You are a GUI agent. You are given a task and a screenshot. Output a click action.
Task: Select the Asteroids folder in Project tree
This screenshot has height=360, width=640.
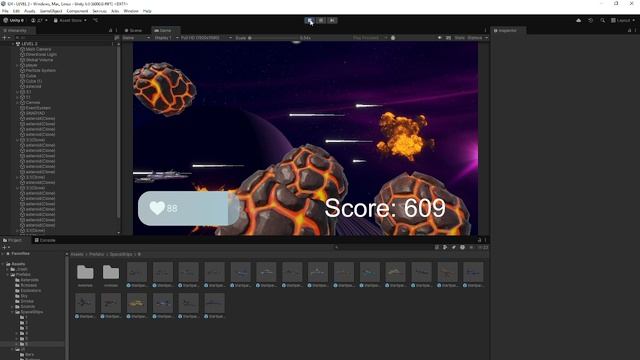pos(30,280)
